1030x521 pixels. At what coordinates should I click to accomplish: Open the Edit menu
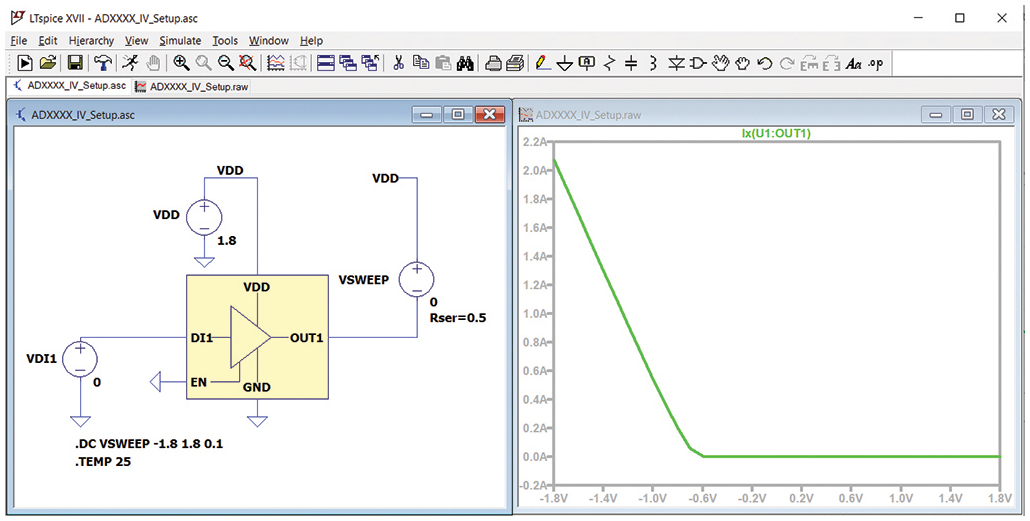[x=48, y=40]
